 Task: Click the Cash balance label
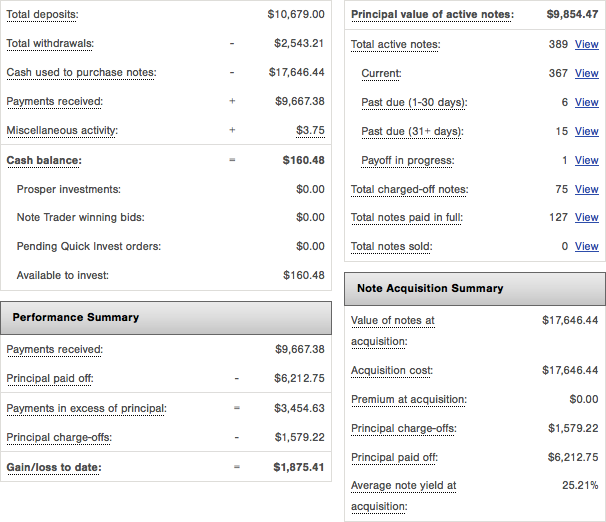pyautogui.click(x=44, y=160)
